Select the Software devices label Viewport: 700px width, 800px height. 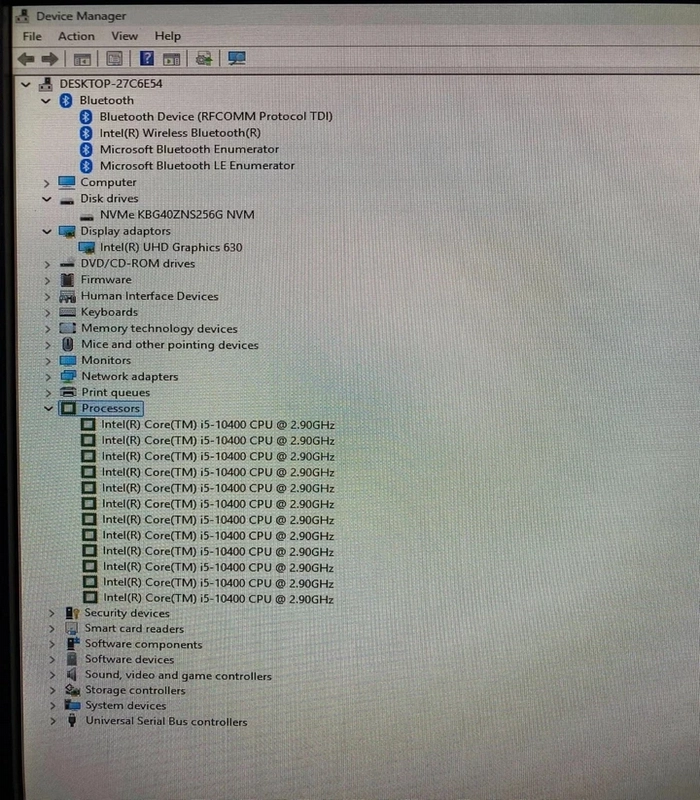click(x=130, y=659)
